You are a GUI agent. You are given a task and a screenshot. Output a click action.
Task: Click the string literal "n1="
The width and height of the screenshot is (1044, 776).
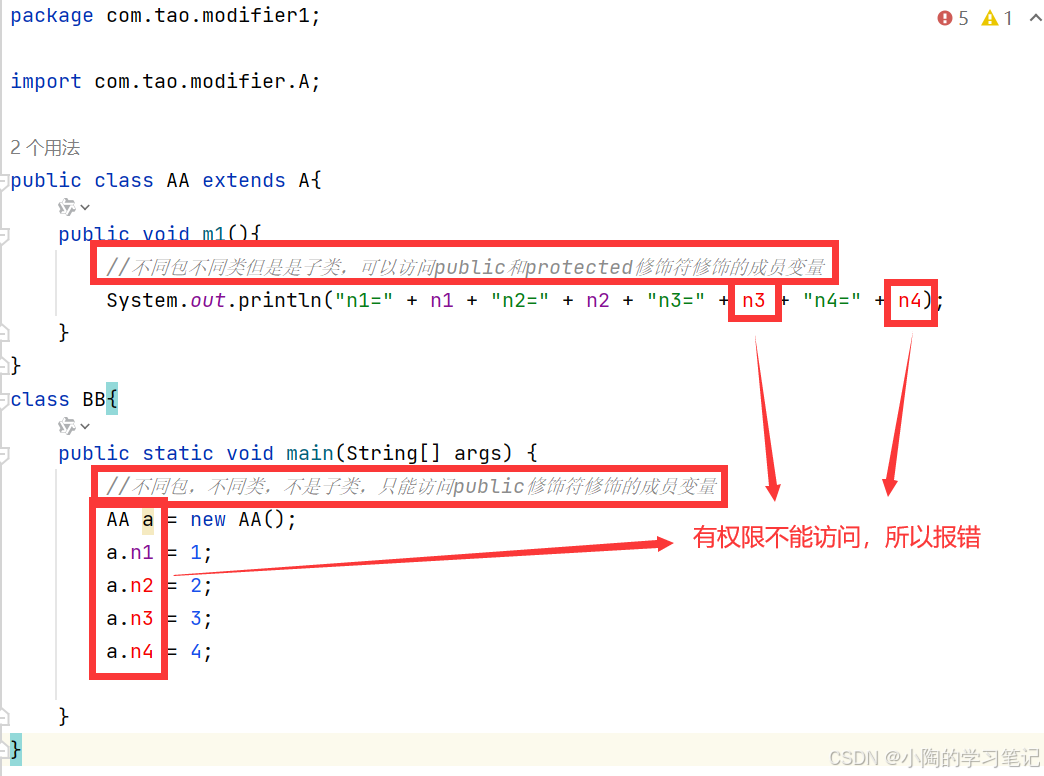point(364,300)
